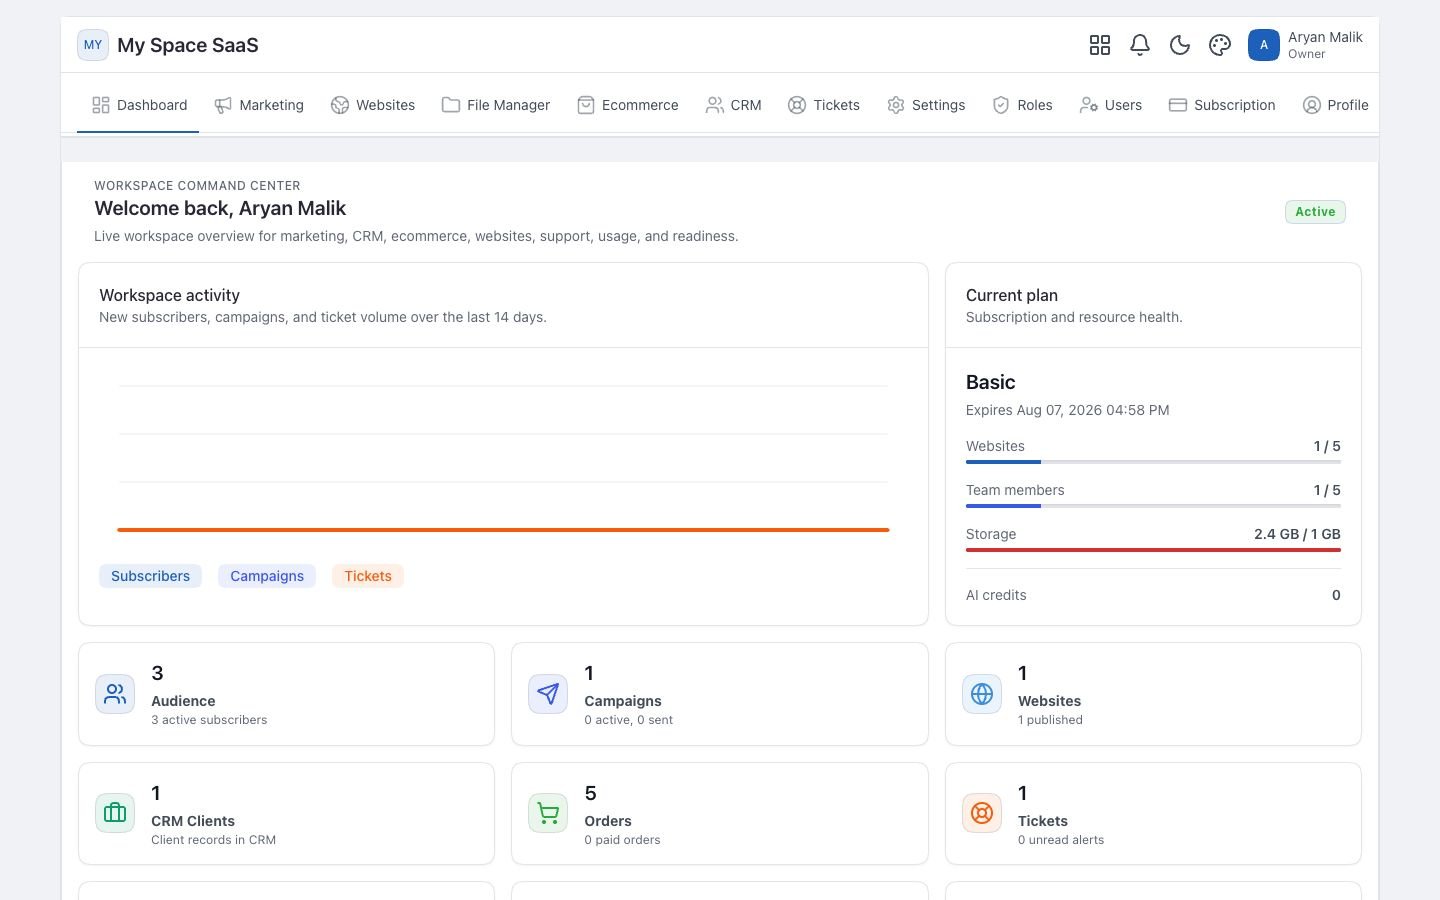Screen dimensions: 1440x900
Task: Open the Marketing tab
Action: coord(259,105)
